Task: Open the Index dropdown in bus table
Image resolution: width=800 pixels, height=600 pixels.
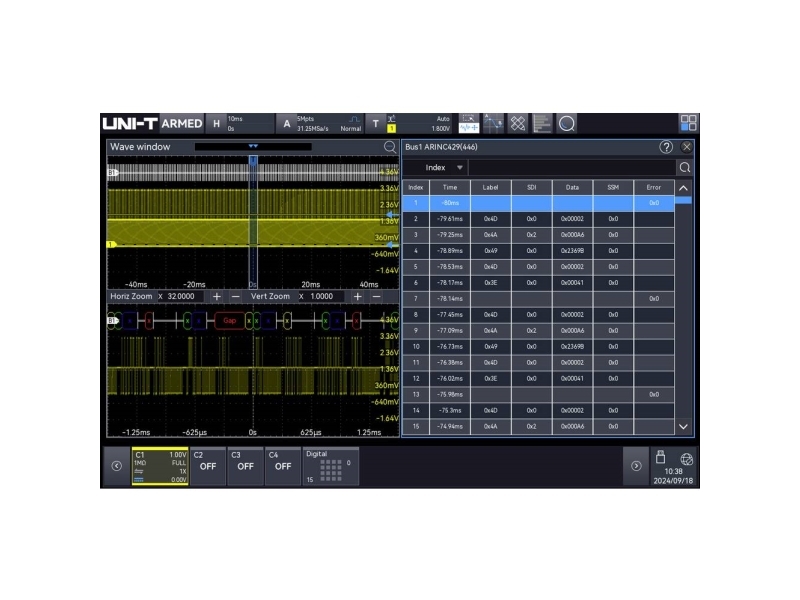Action: tap(444, 168)
